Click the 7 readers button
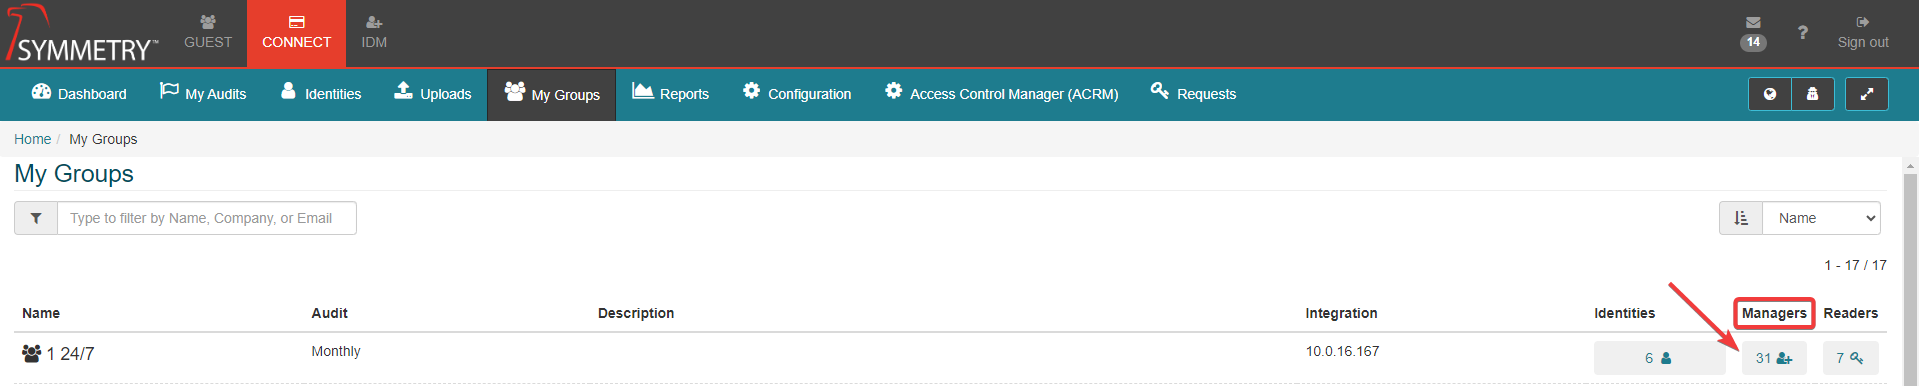This screenshot has width=1919, height=386. click(1850, 358)
